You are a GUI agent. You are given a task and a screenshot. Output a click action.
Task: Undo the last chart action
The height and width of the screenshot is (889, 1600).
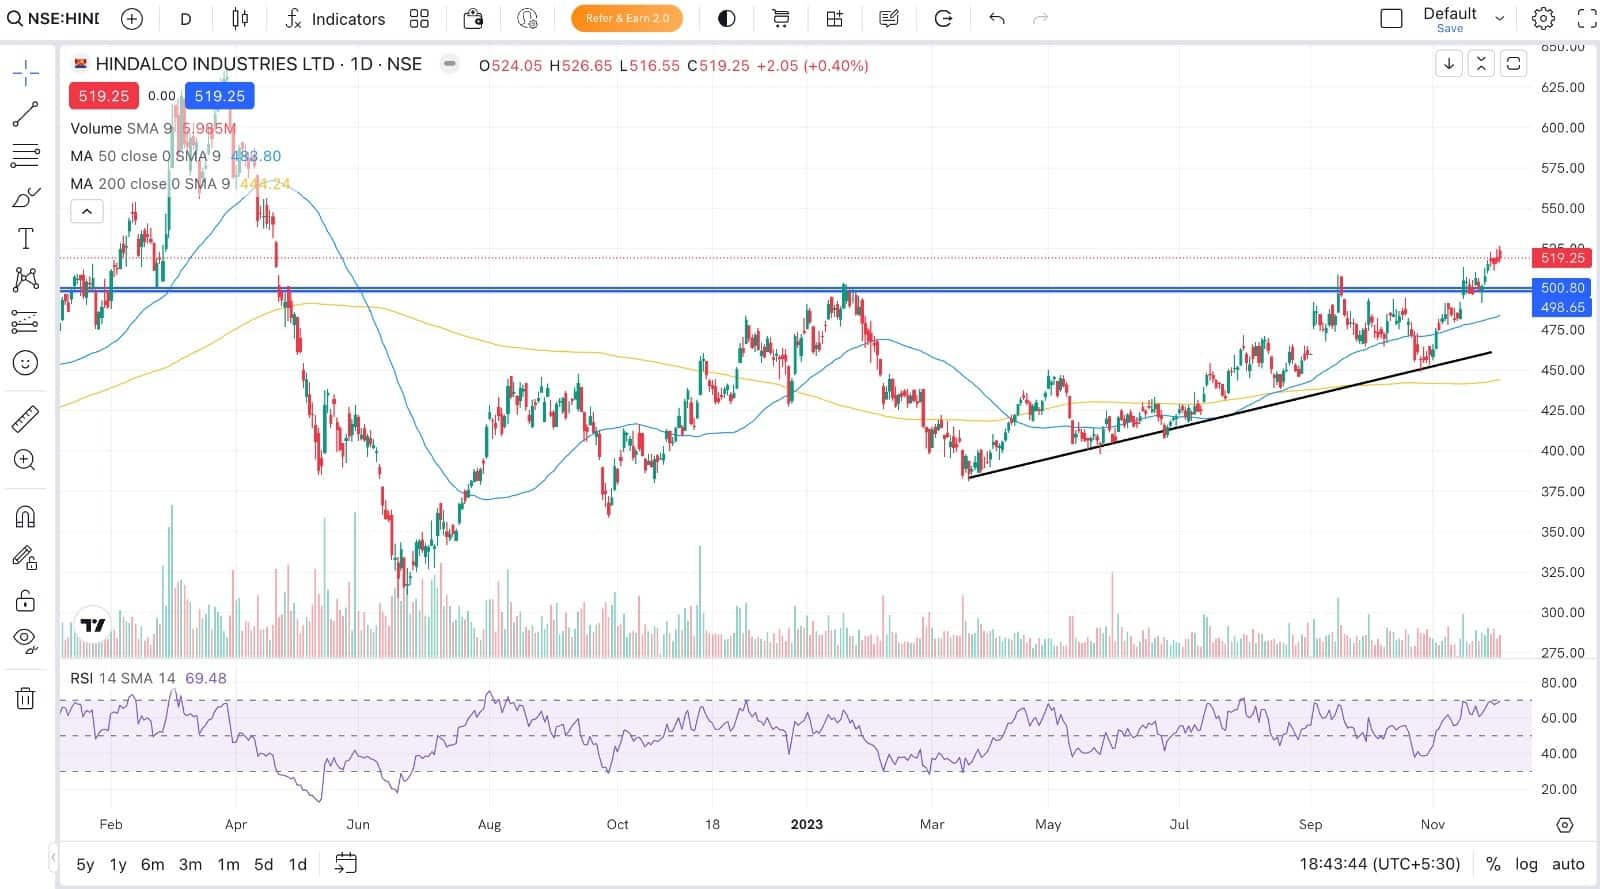(997, 18)
